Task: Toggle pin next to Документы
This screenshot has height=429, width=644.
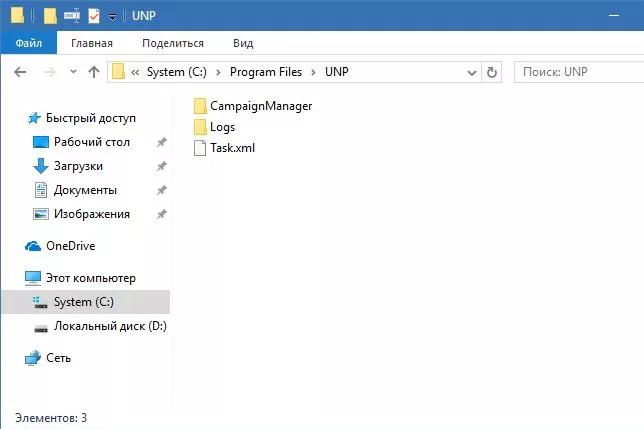Action: pos(161,190)
